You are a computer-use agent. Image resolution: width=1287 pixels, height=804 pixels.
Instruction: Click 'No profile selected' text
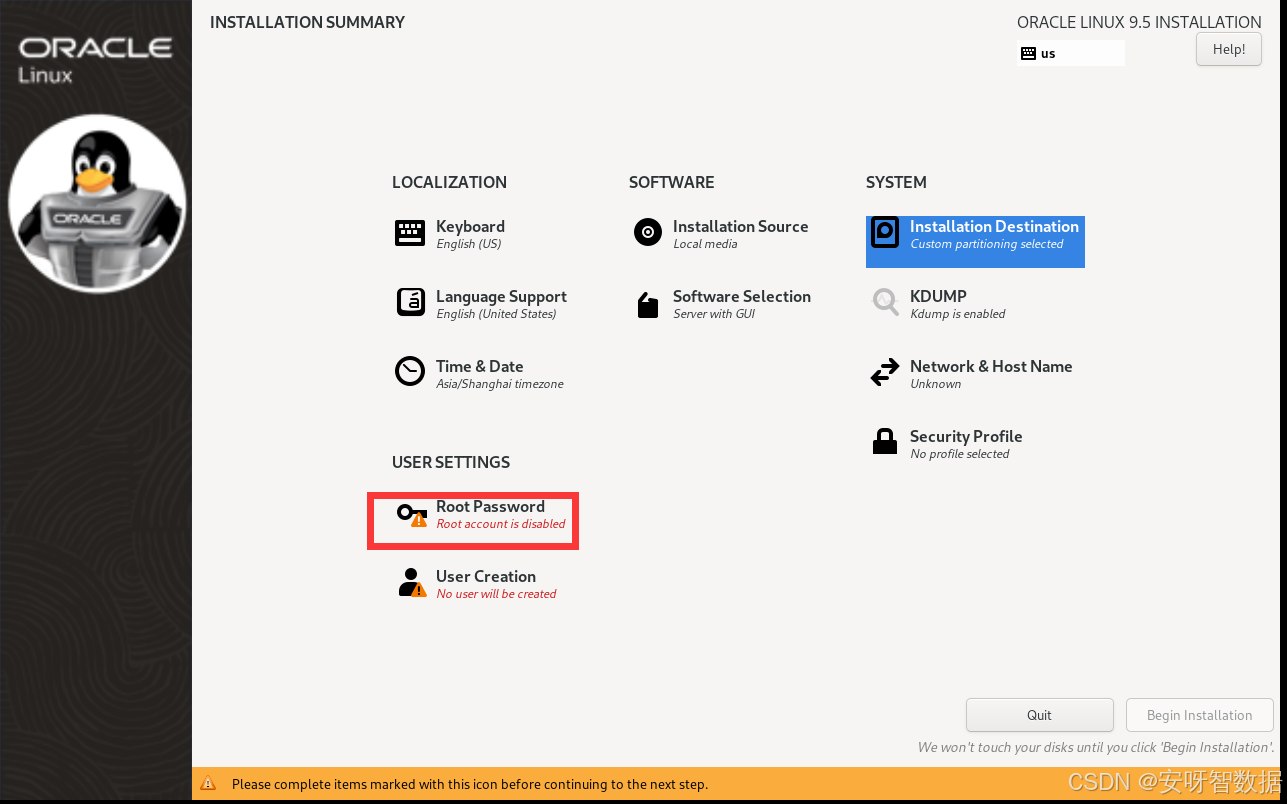click(959, 454)
